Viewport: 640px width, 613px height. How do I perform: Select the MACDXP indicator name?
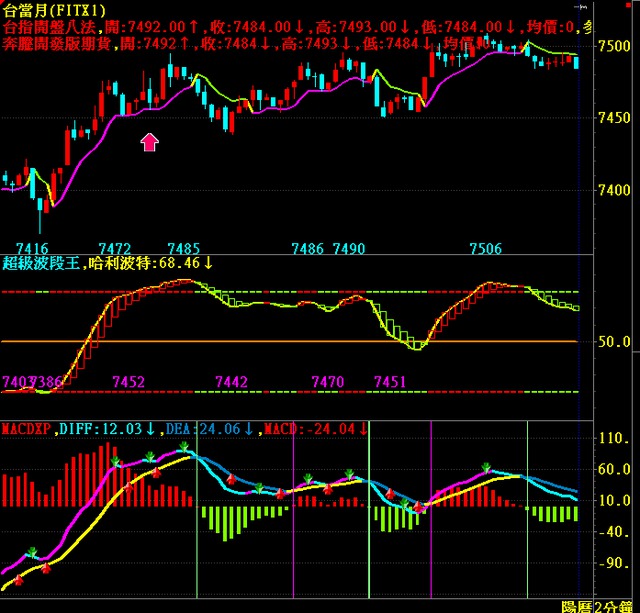26,429
